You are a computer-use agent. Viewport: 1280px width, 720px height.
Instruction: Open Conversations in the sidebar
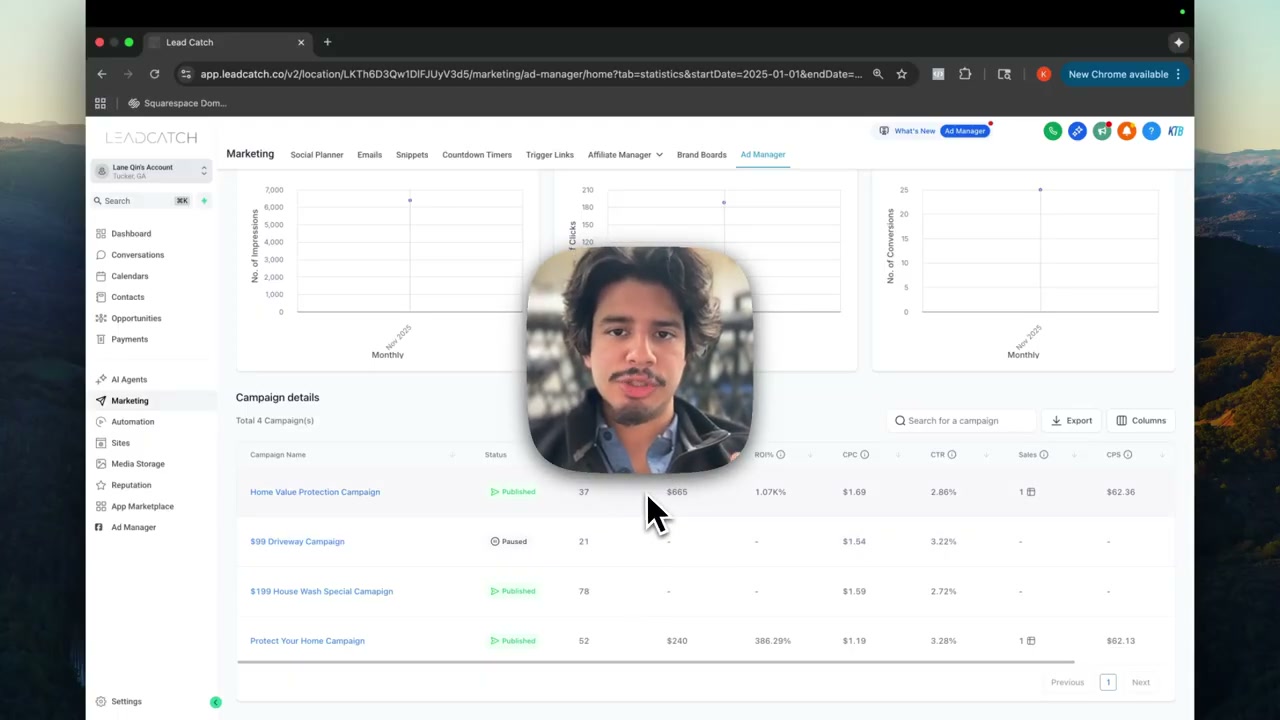[x=137, y=255]
